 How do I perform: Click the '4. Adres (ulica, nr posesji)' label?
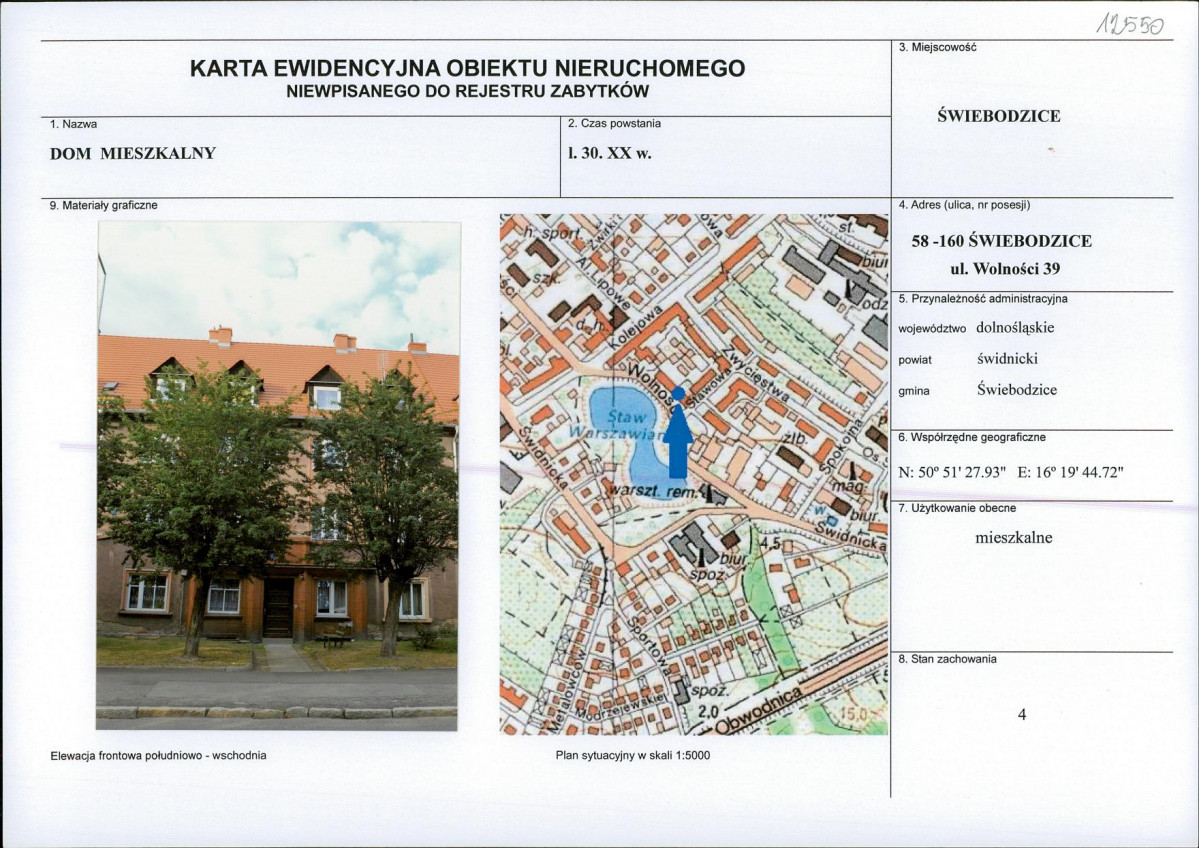coord(964,205)
